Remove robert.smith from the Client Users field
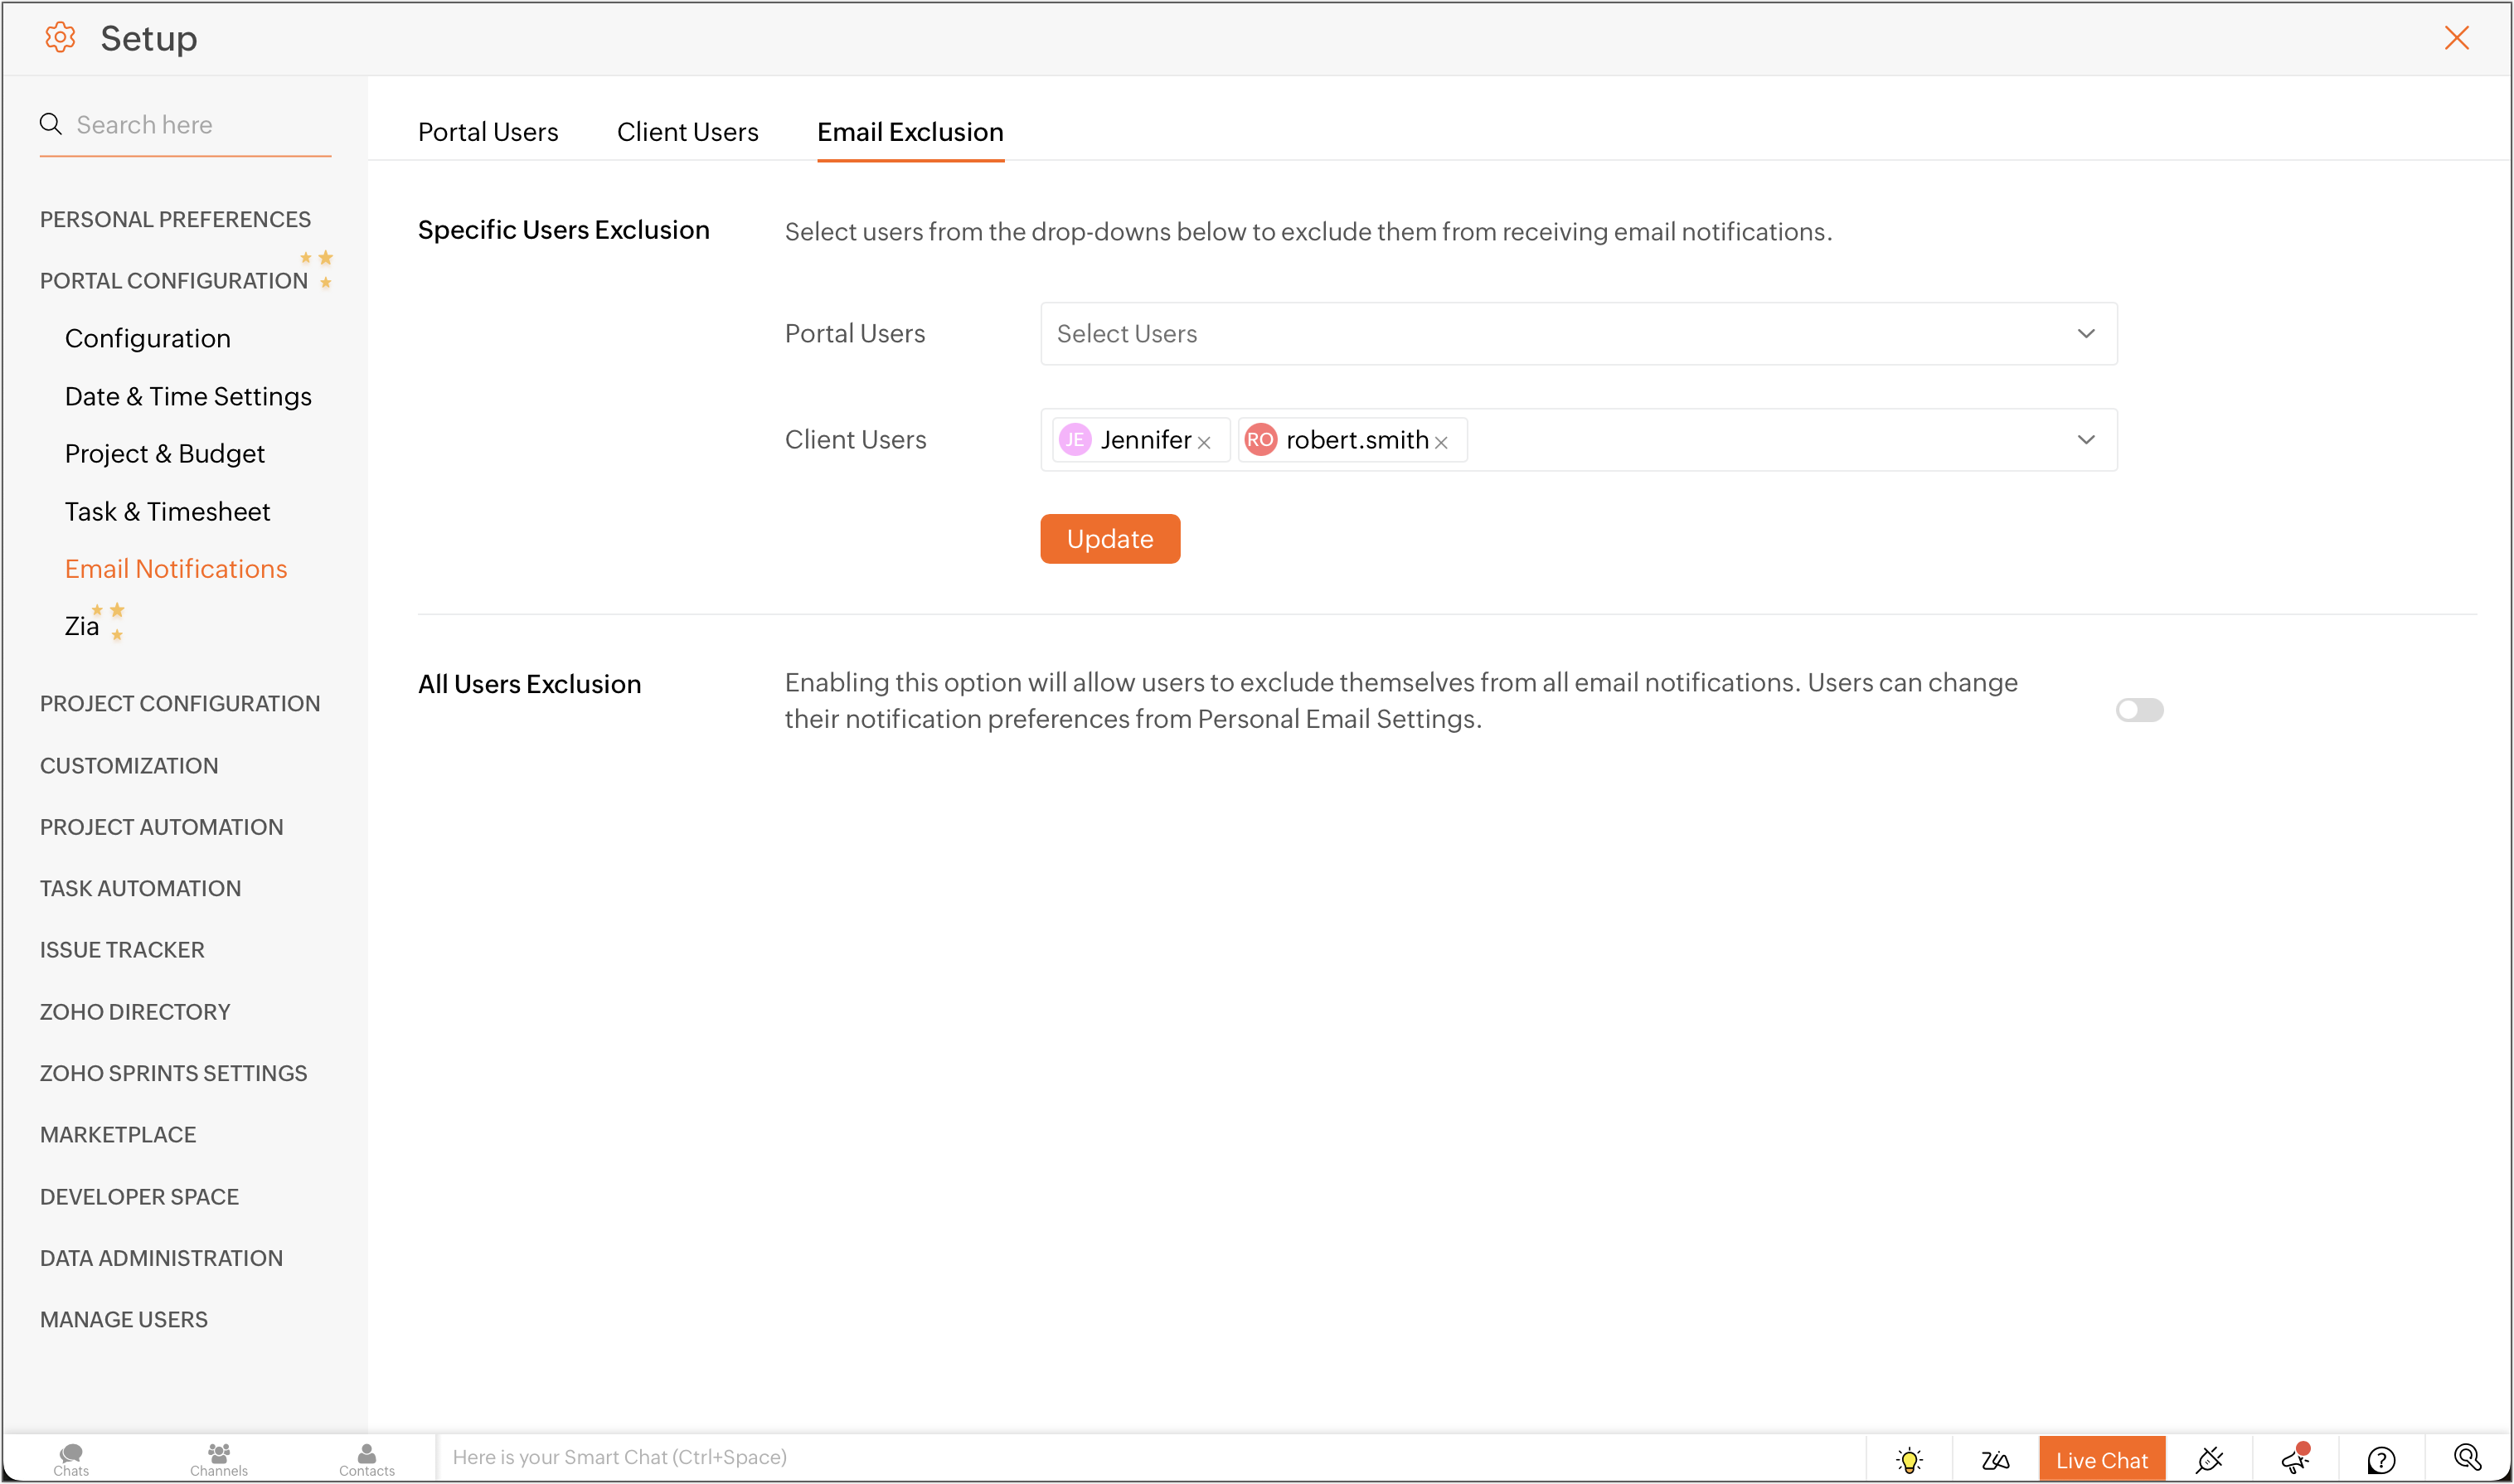The image size is (2514, 1484). pyautogui.click(x=1441, y=442)
